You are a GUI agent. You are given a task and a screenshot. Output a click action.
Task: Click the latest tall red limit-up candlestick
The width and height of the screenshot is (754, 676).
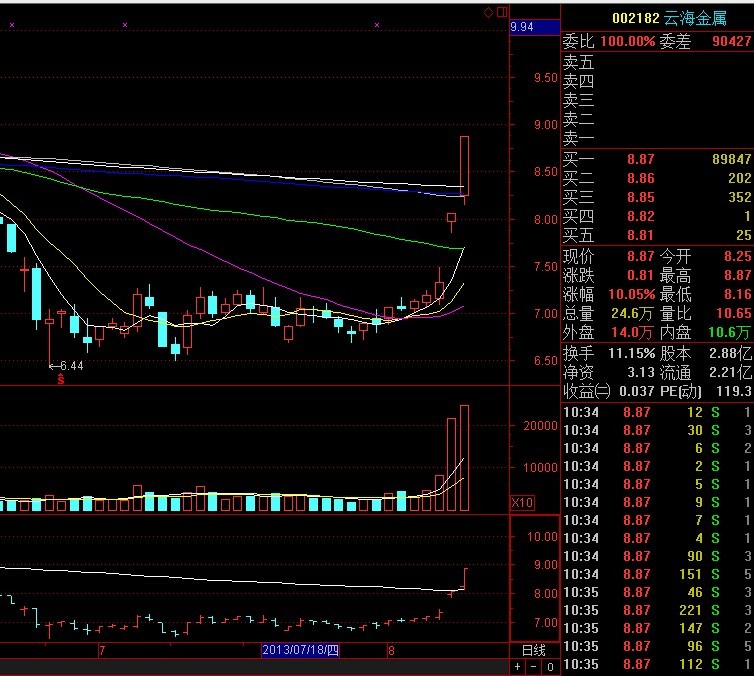click(x=464, y=167)
